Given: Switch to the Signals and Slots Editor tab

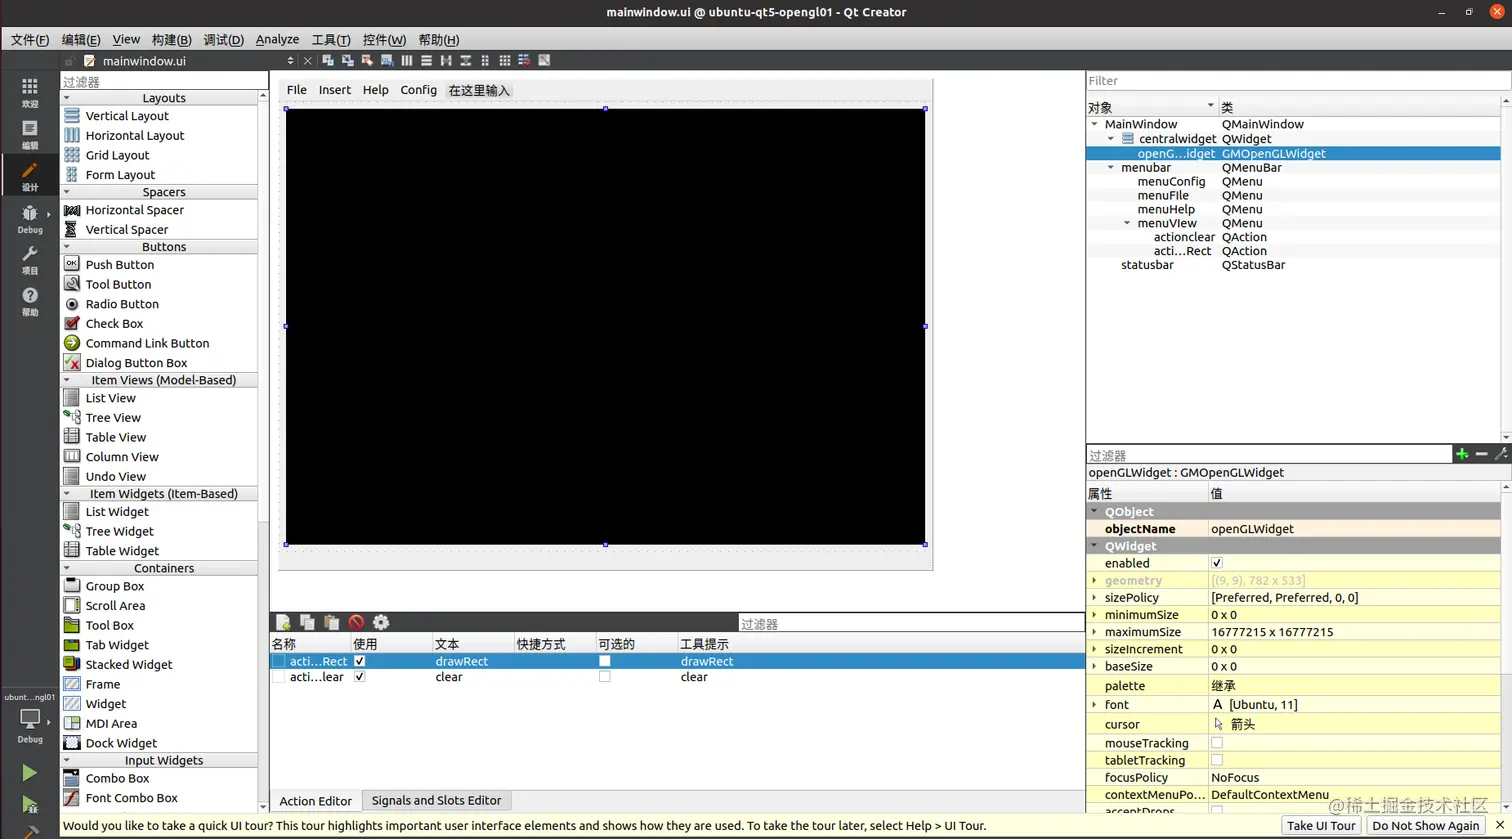Looking at the screenshot, I should point(436,801).
